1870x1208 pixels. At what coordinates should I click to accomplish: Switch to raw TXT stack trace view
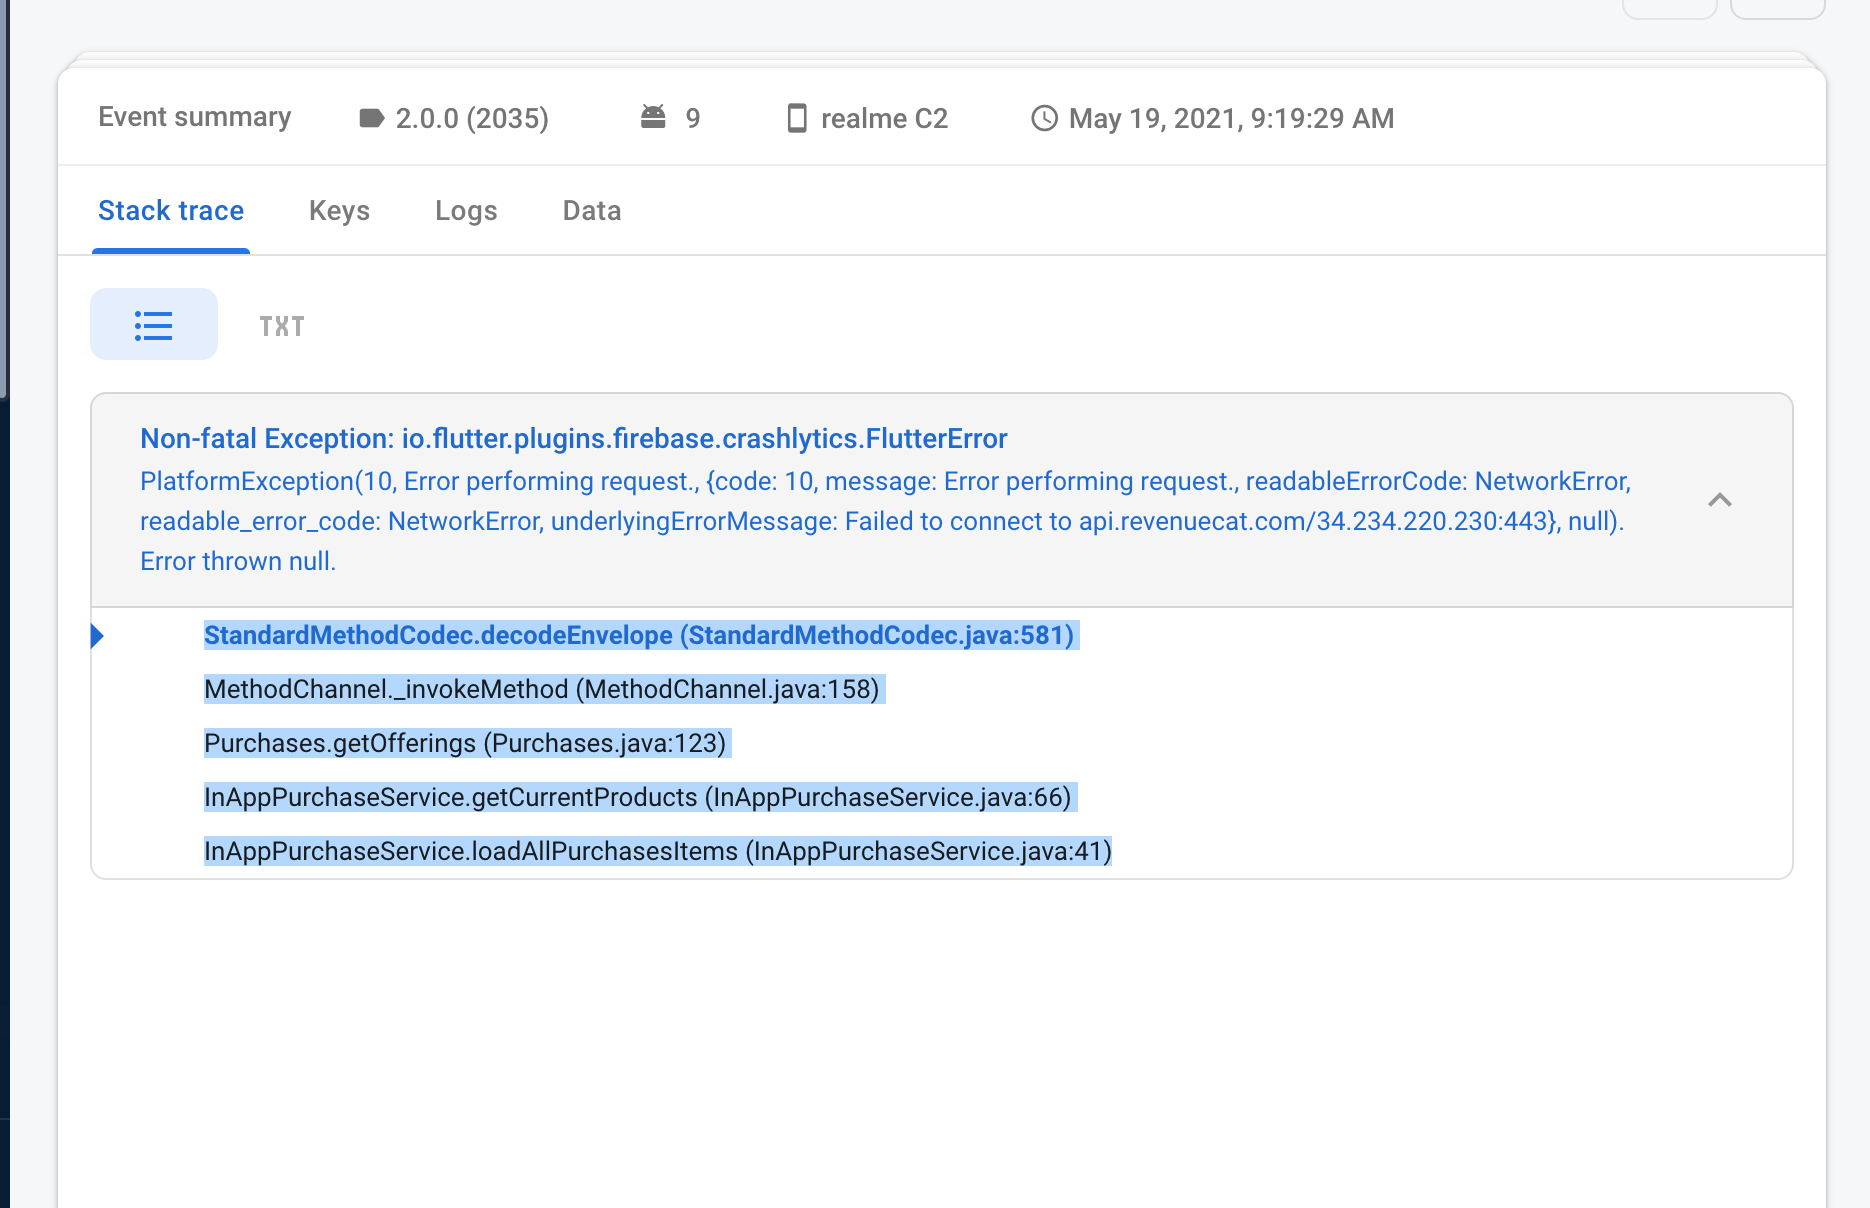point(280,324)
